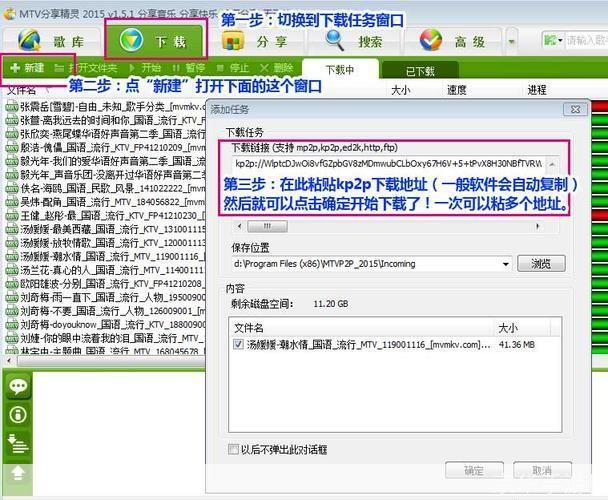Sort list by 速度 column header
The image size is (608, 500).
[456, 90]
